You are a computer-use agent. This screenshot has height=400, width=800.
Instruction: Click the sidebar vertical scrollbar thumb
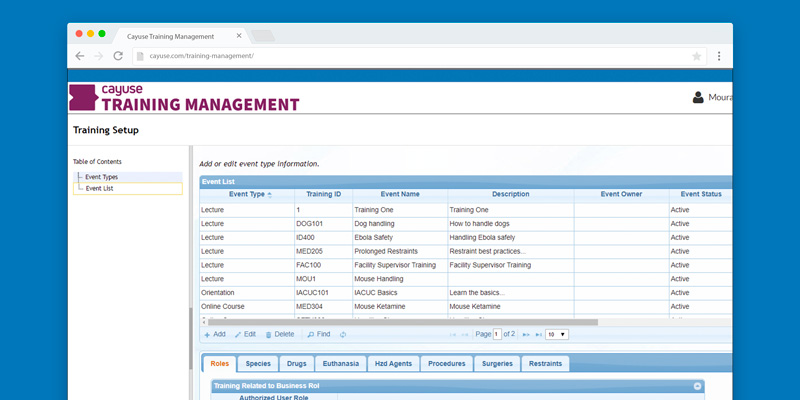191,336
